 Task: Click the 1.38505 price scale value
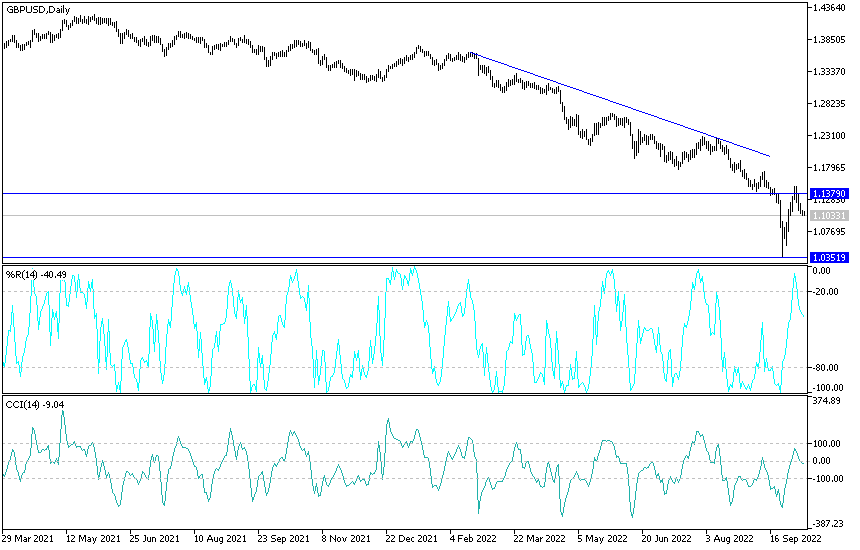point(829,39)
